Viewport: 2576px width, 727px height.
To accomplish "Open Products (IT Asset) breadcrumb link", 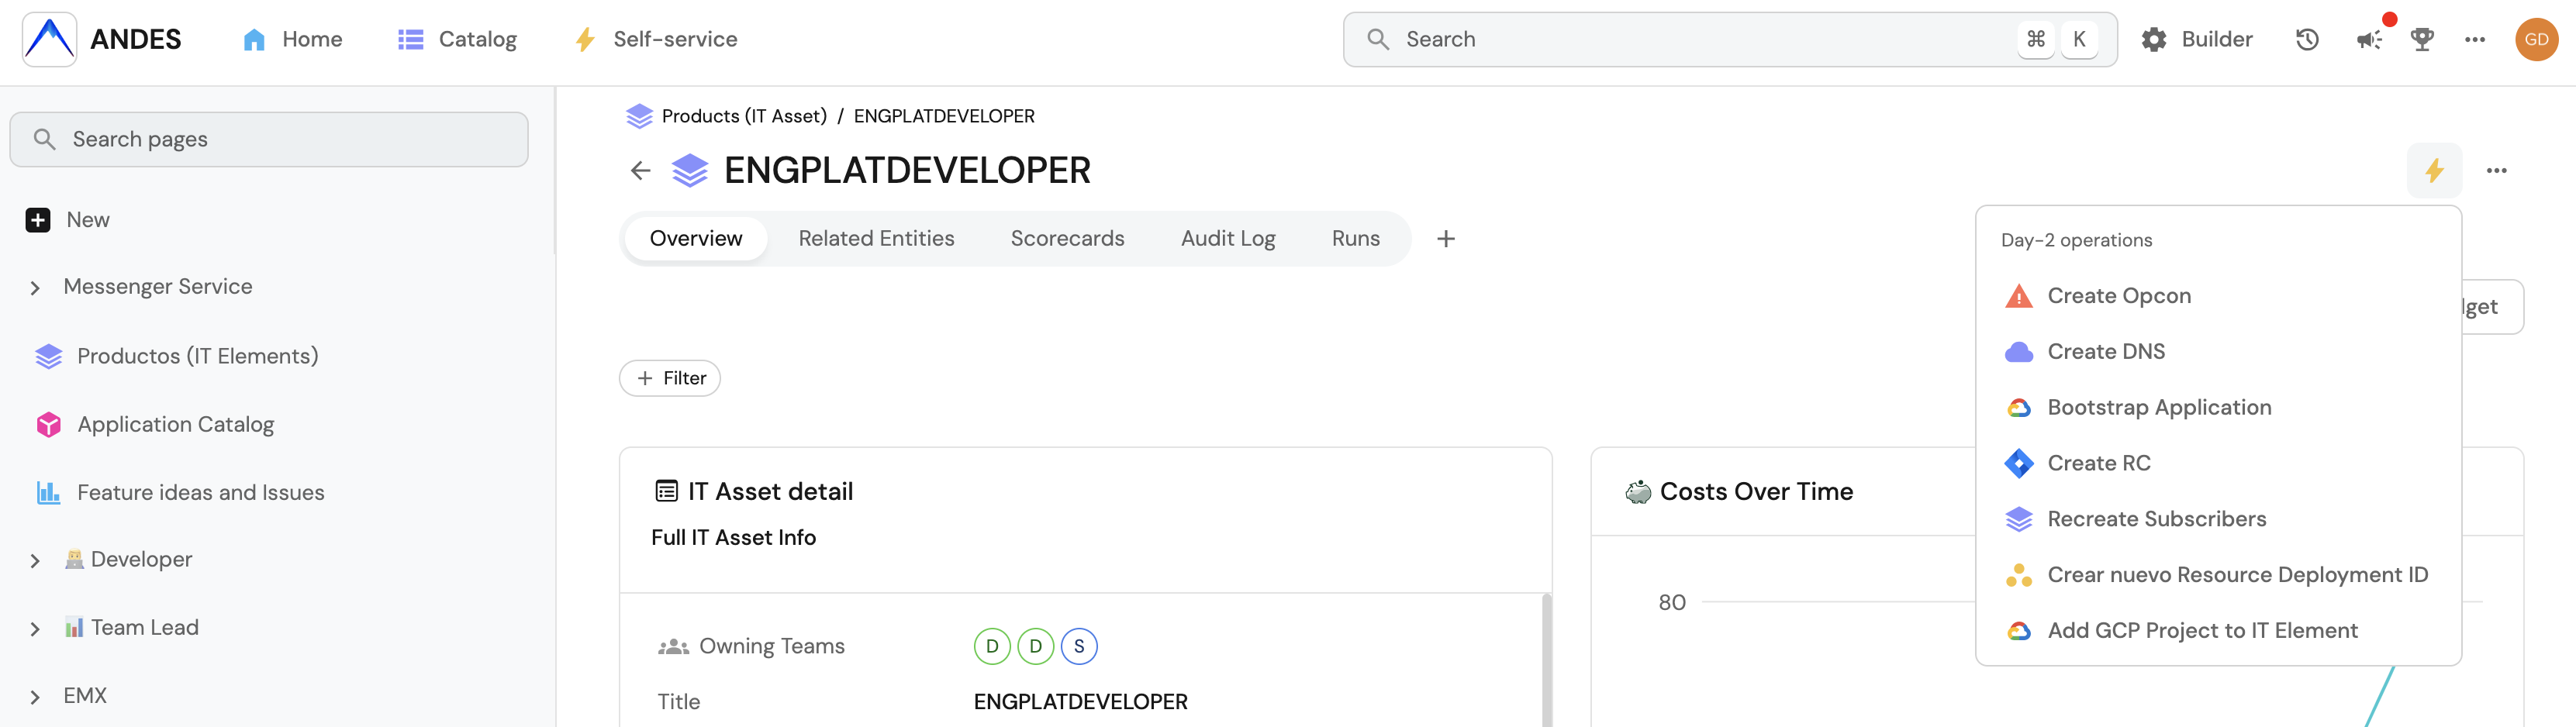I will 743,116.
